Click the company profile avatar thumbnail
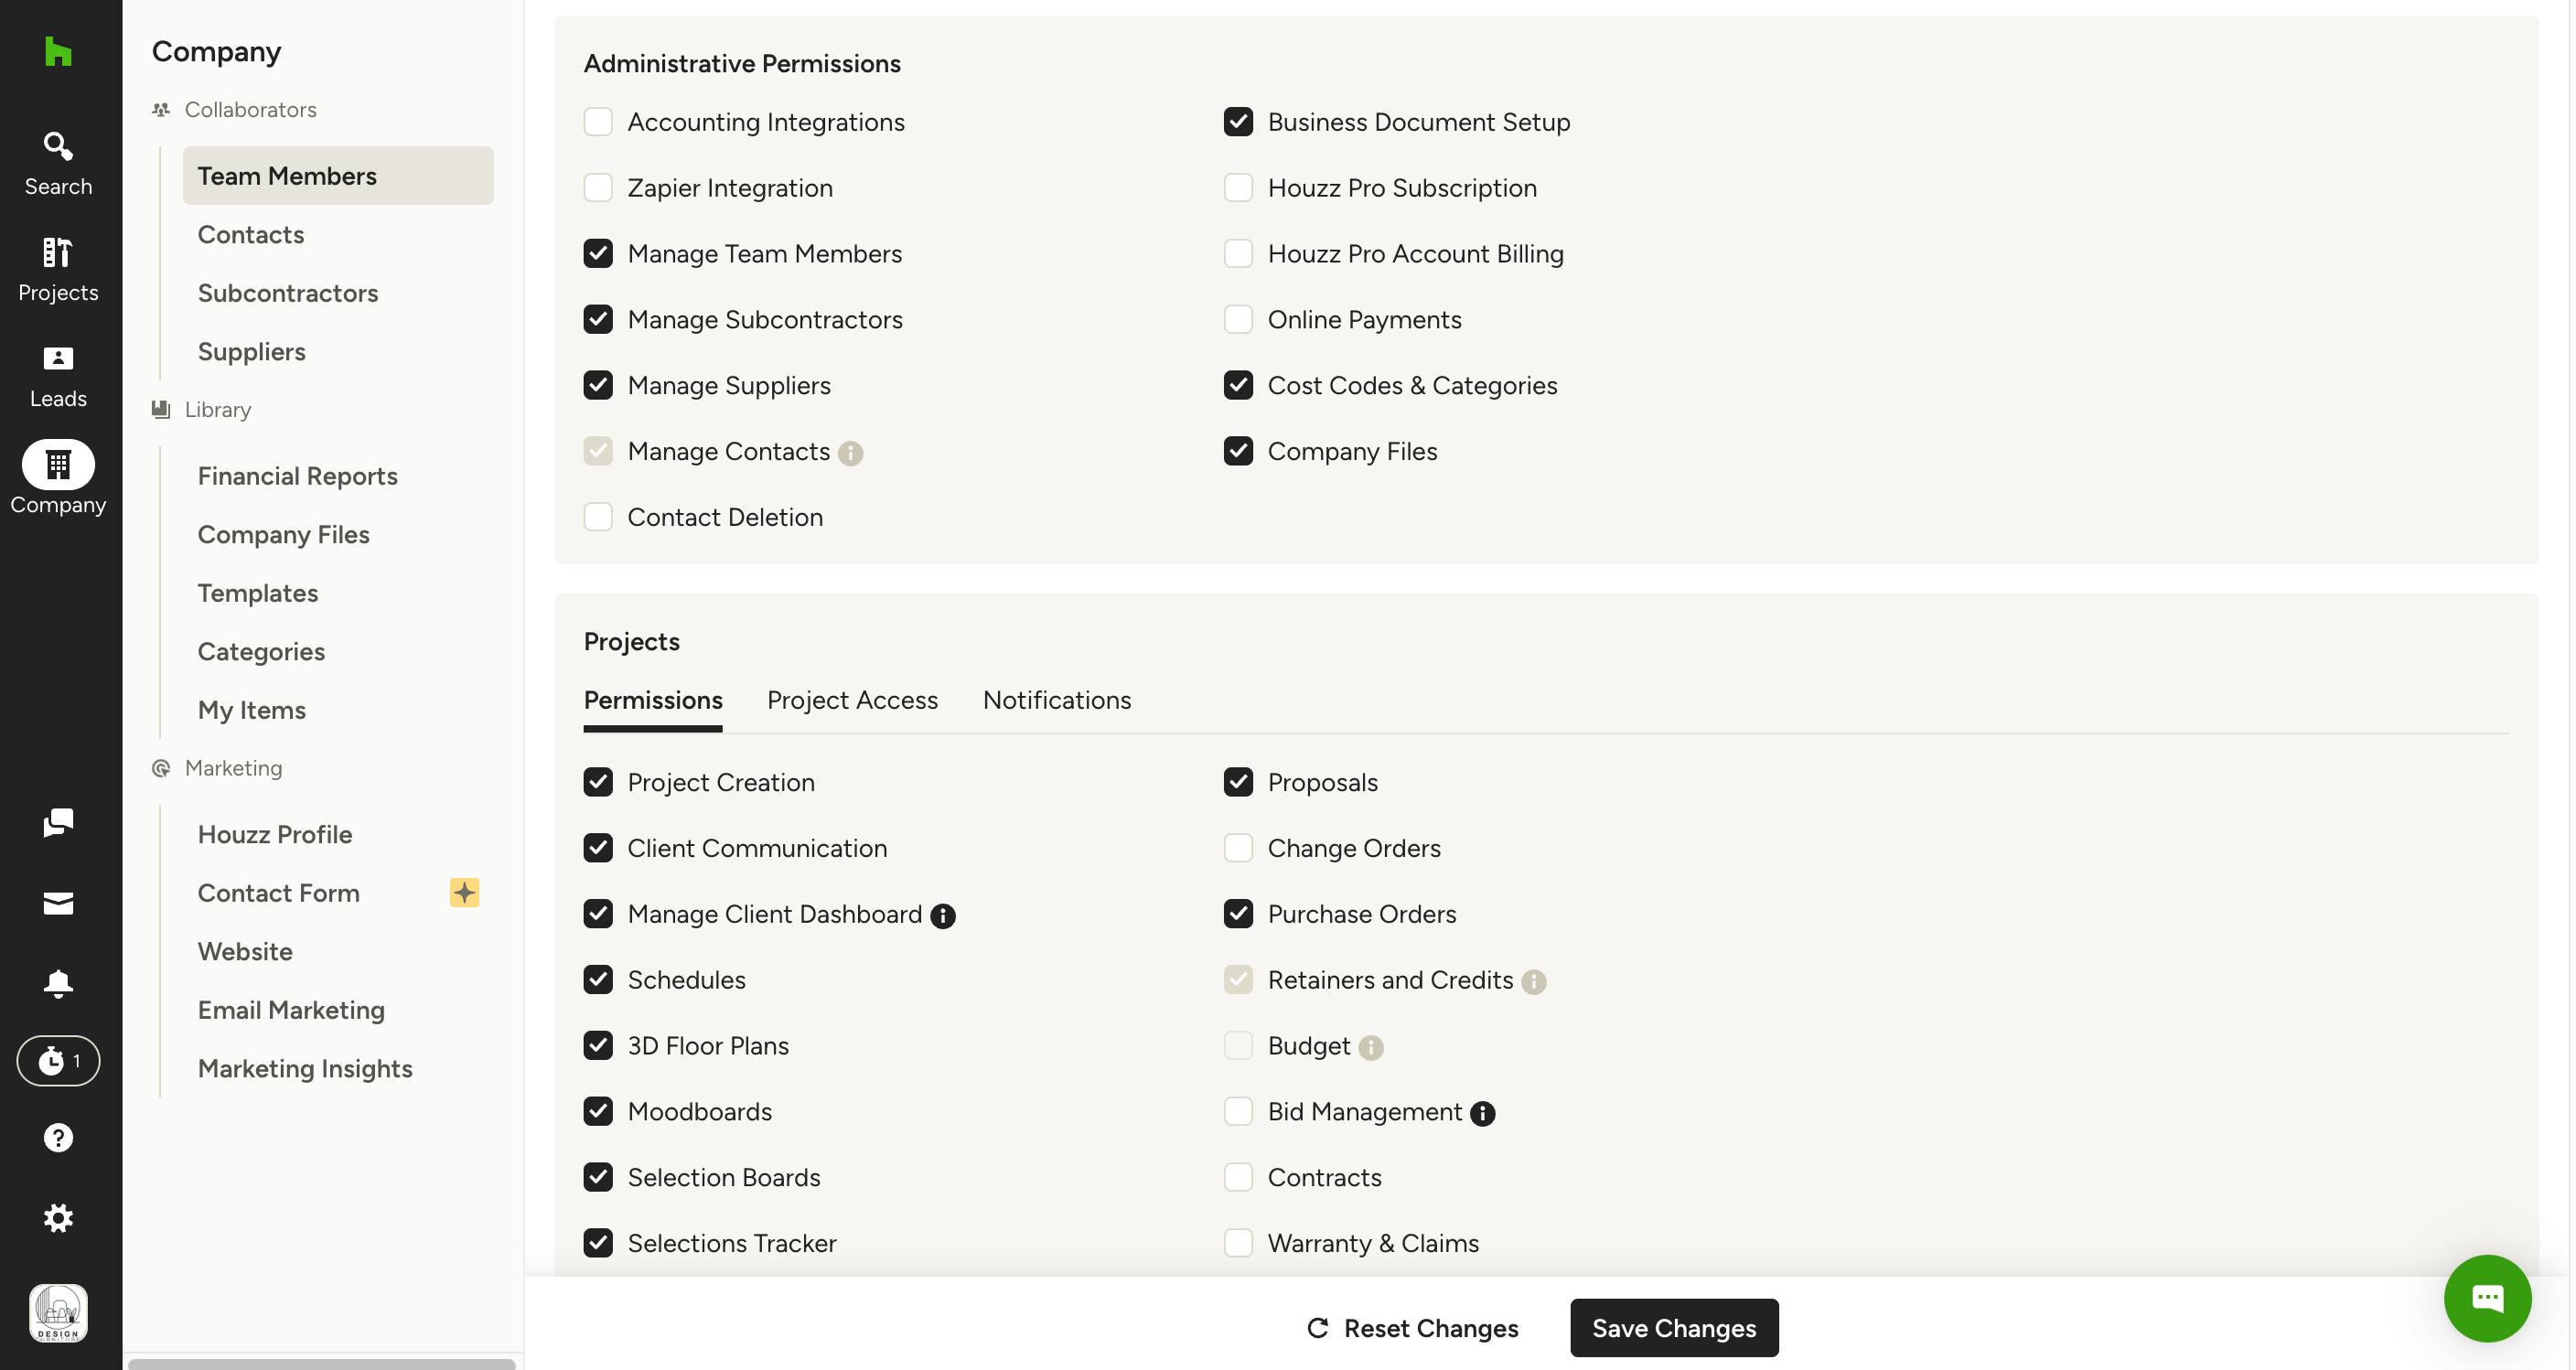This screenshot has height=1370, width=2576. [x=58, y=1313]
